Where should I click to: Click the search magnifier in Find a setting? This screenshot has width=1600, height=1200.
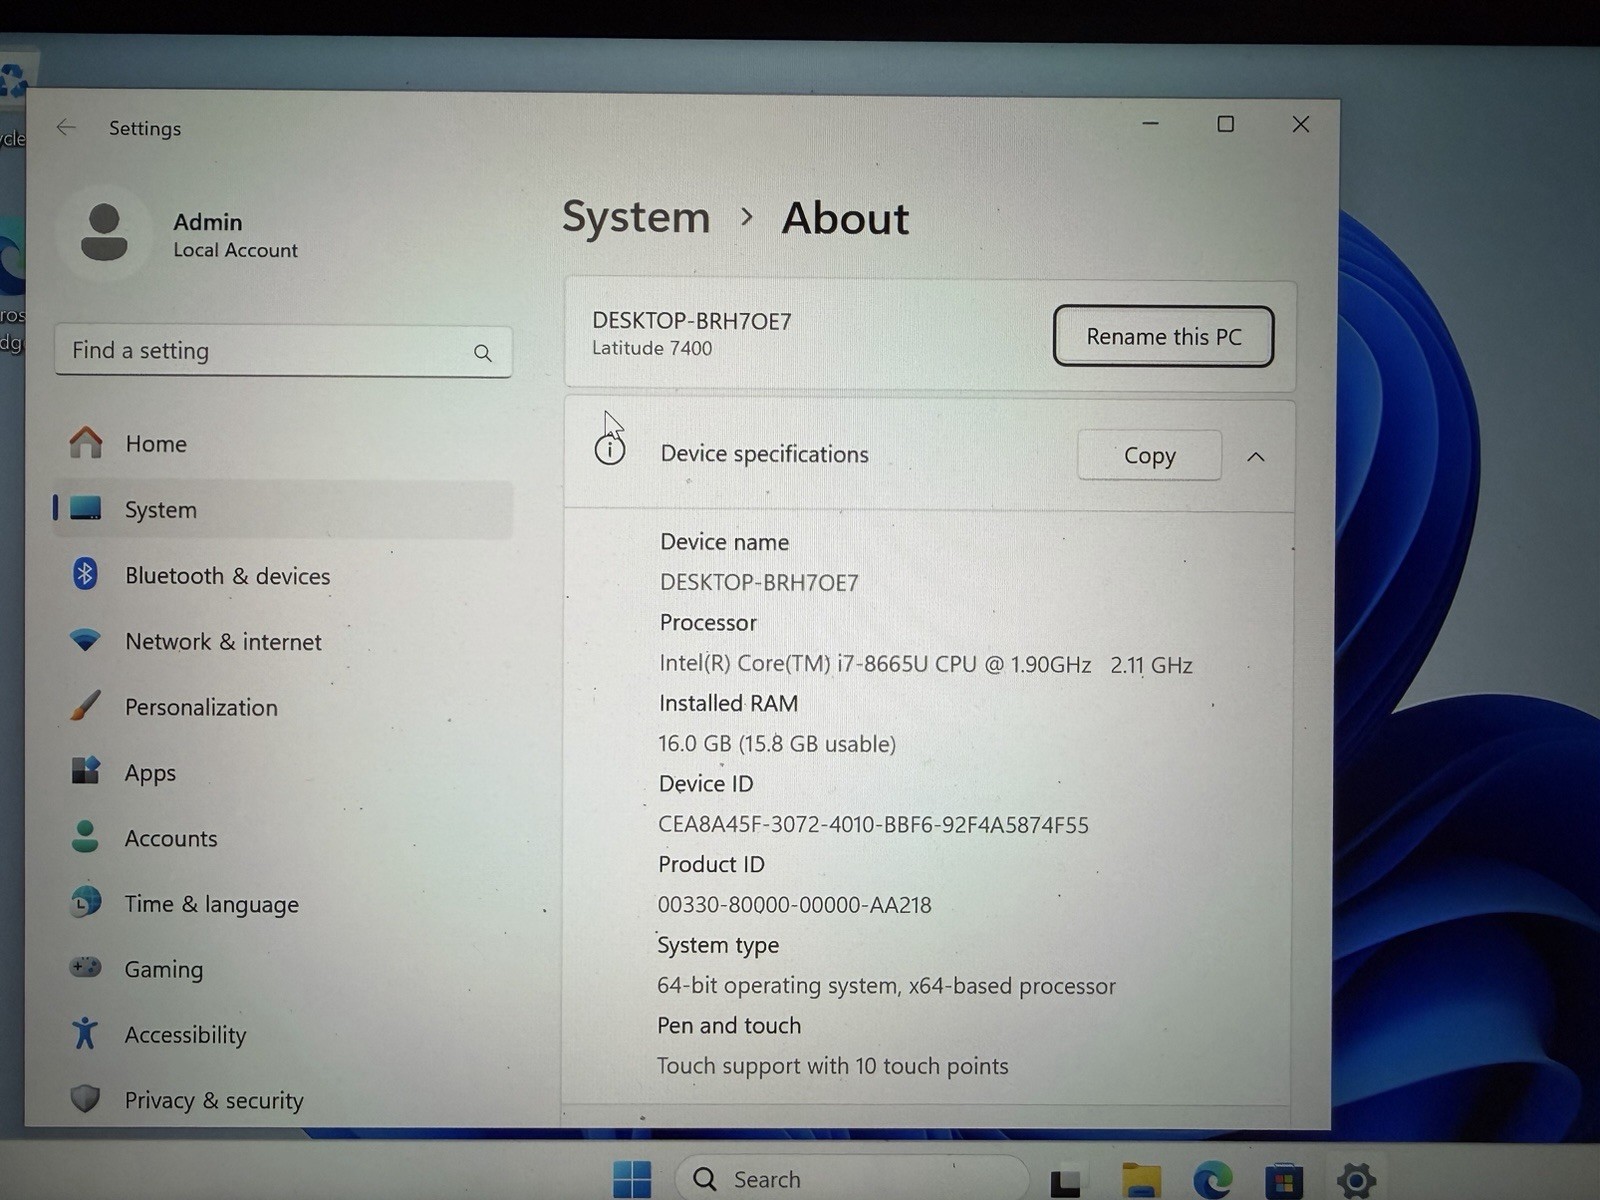pos(483,353)
